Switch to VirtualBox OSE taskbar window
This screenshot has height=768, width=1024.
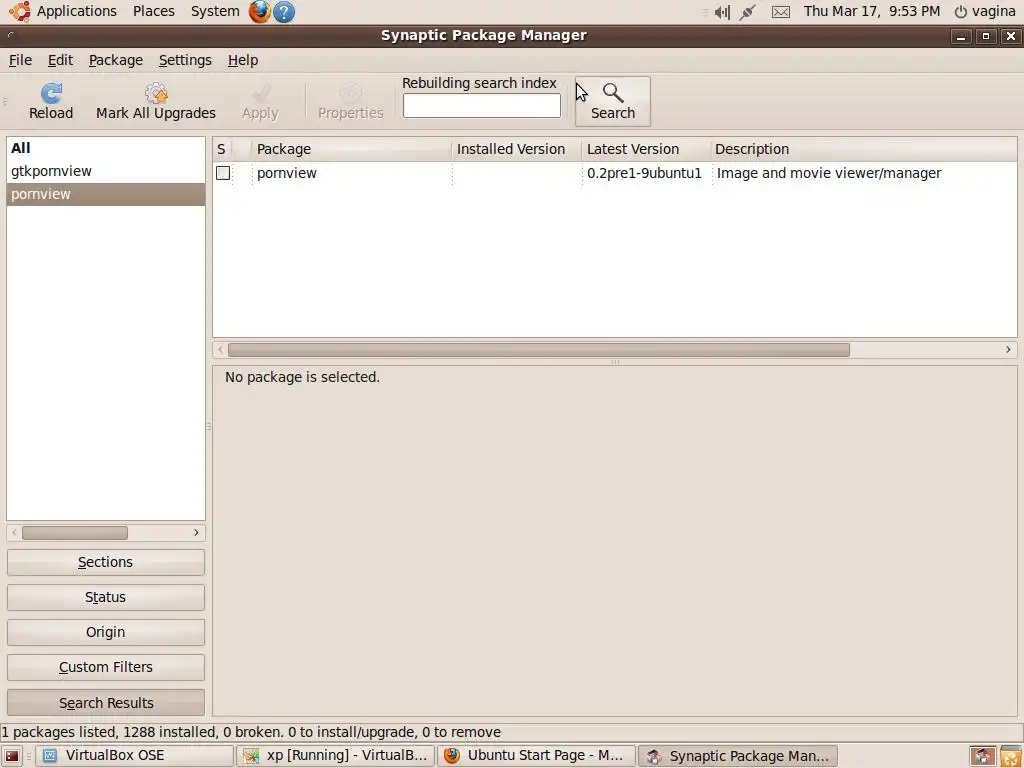tap(134, 756)
